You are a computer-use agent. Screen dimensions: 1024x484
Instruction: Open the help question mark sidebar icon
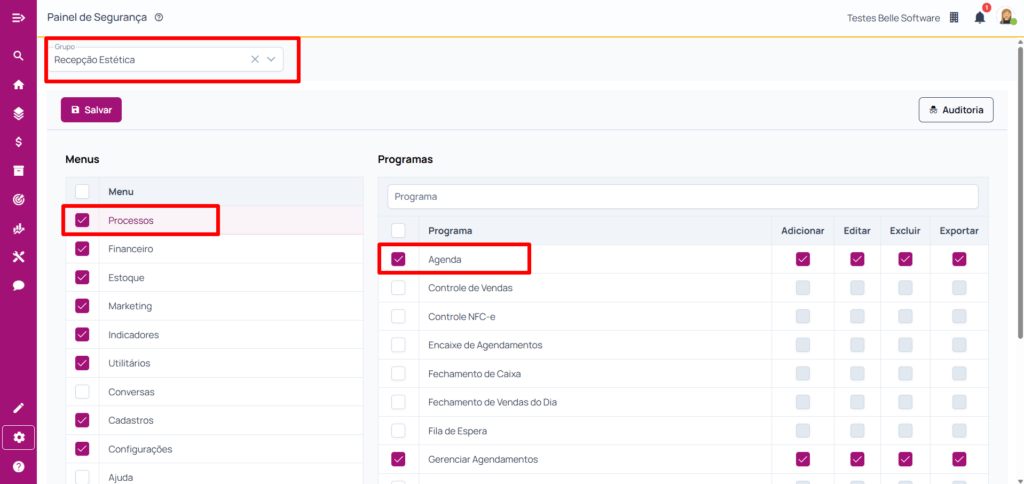(x=18, y=466)
